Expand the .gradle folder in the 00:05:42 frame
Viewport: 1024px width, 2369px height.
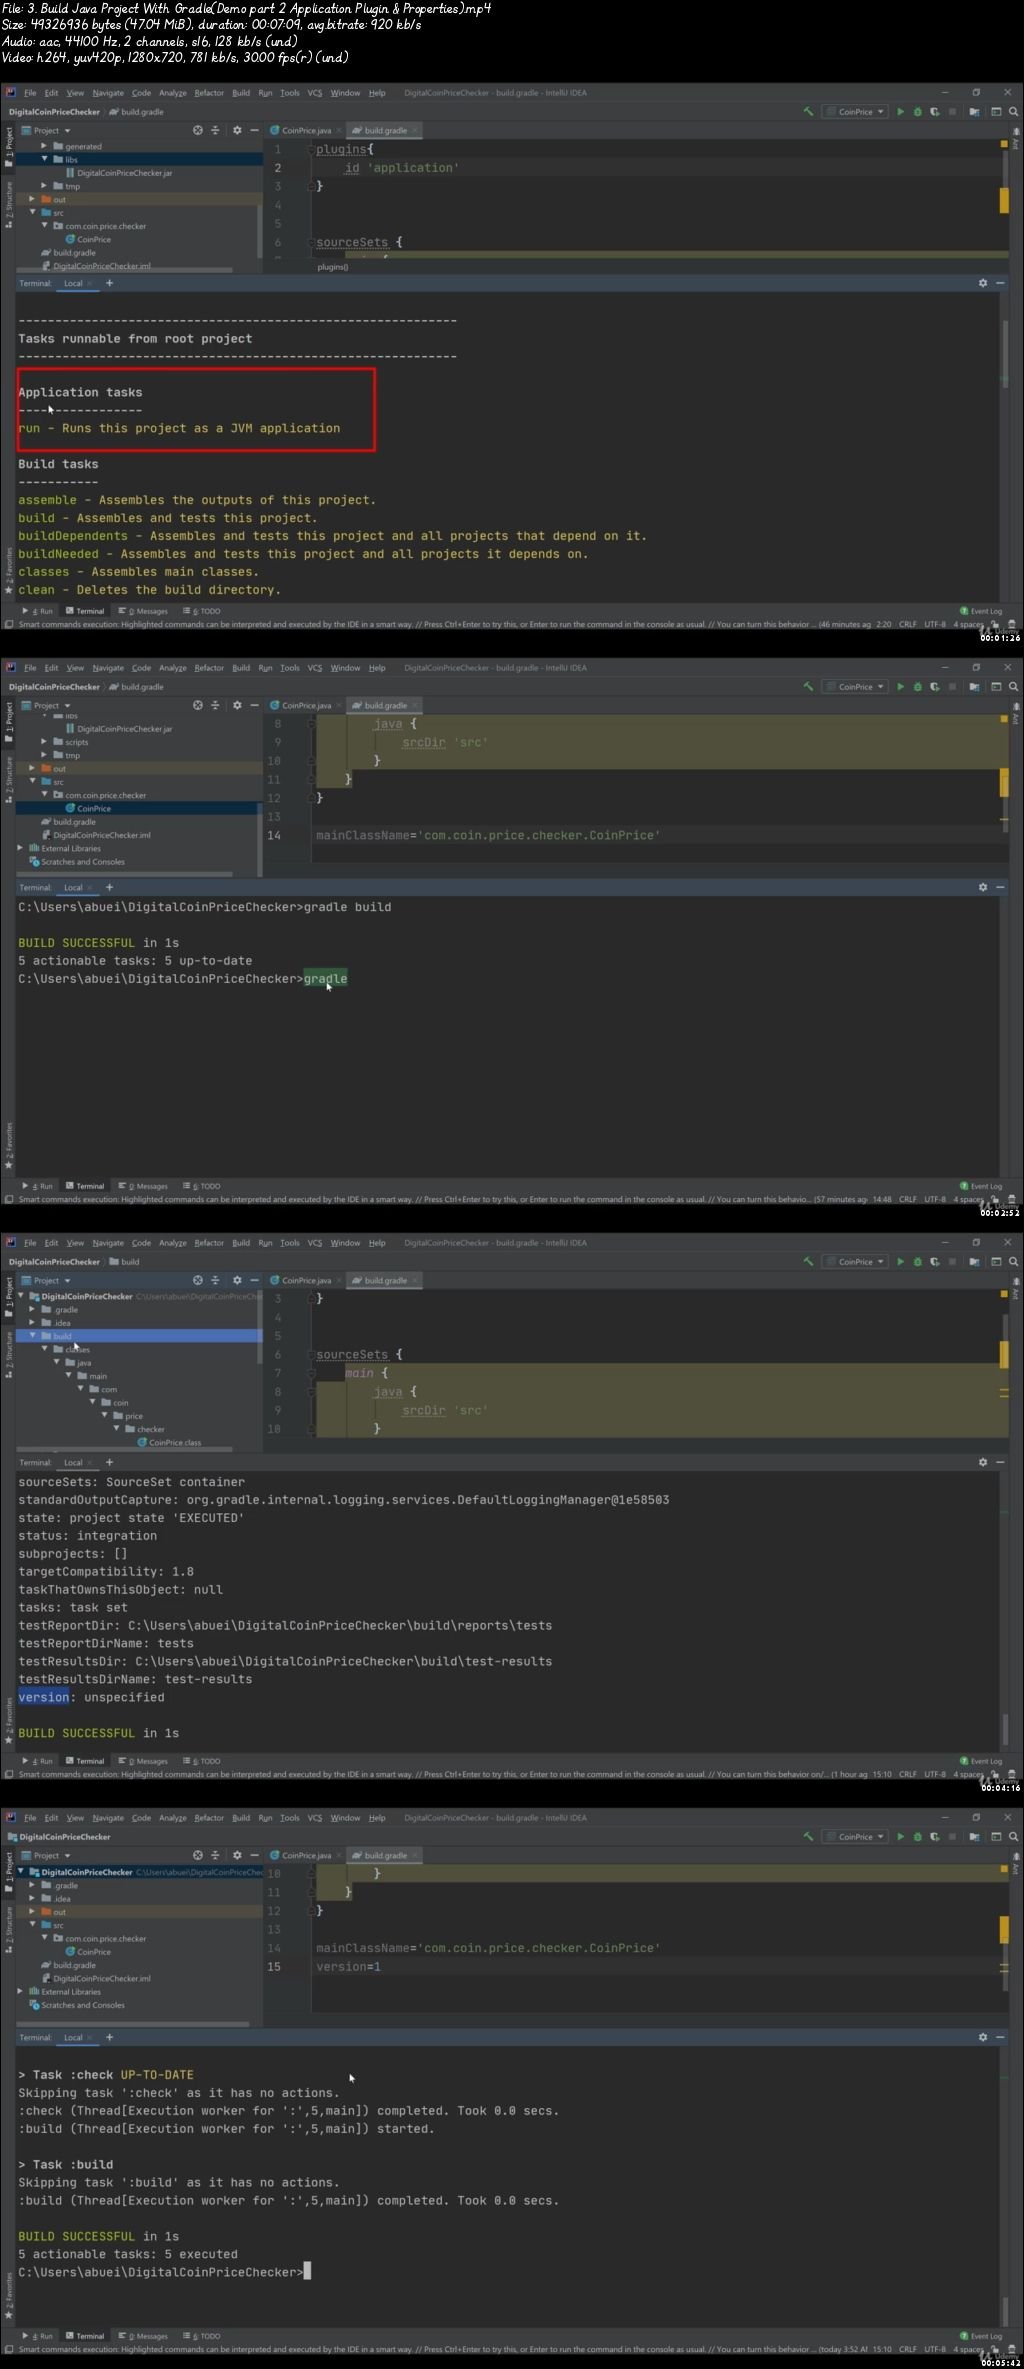point(32,1885)
